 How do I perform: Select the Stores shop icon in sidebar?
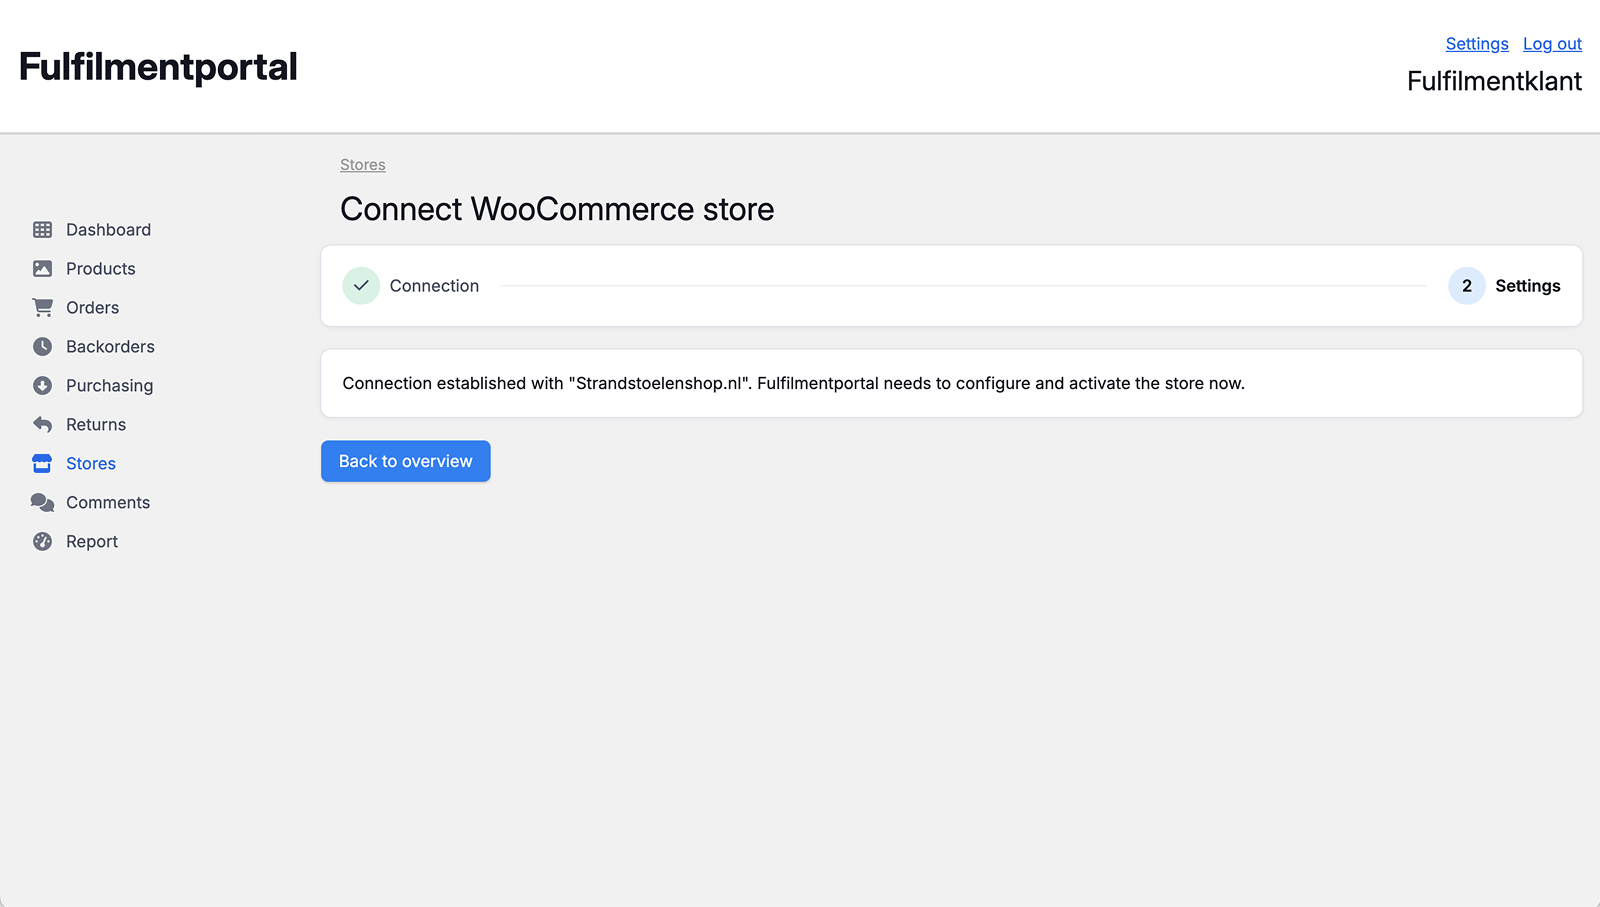pyautogui.click(x=42, y=463)
